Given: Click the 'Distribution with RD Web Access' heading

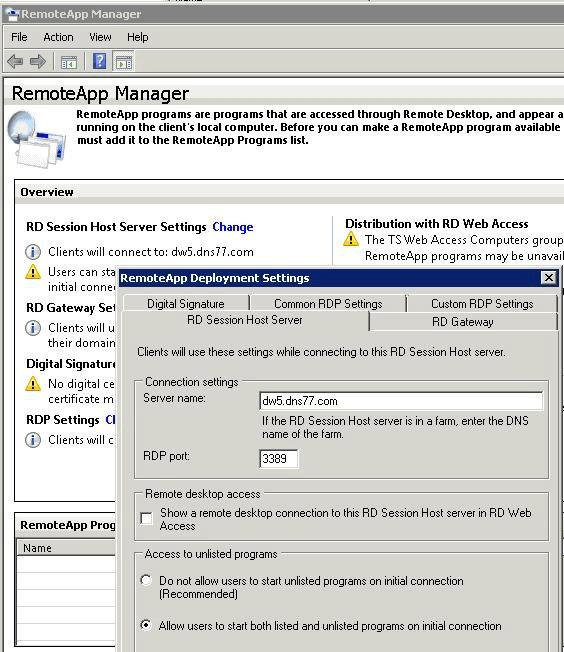Looking at the screenshot, I should [437, 224].
